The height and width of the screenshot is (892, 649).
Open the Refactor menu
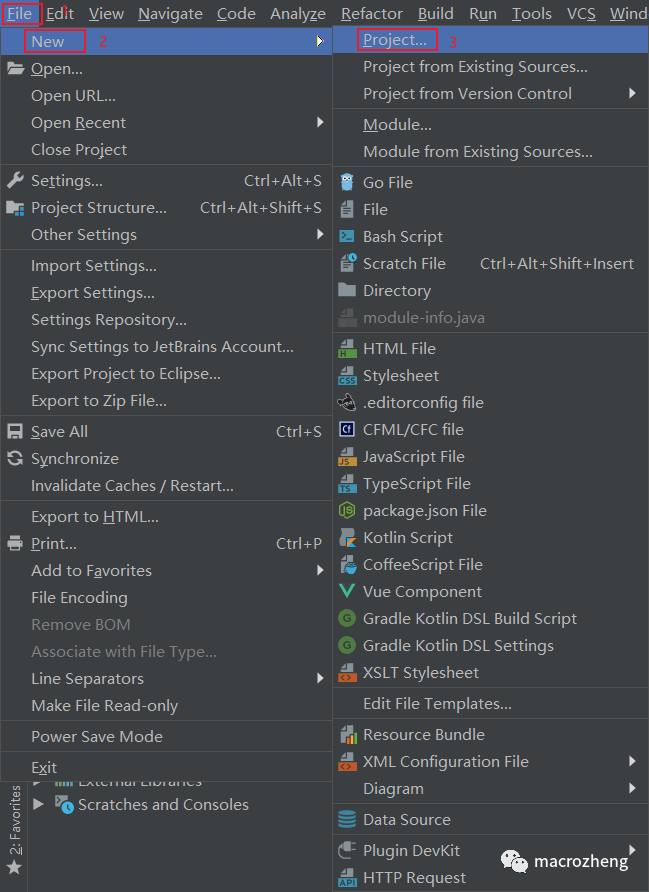click(373, 13)
